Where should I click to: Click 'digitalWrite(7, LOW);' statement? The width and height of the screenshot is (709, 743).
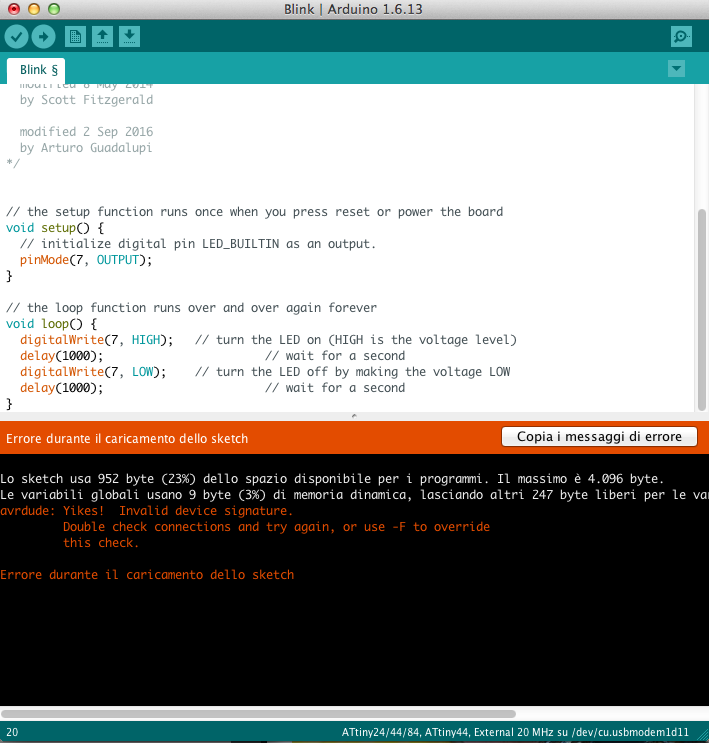[93, 372]
